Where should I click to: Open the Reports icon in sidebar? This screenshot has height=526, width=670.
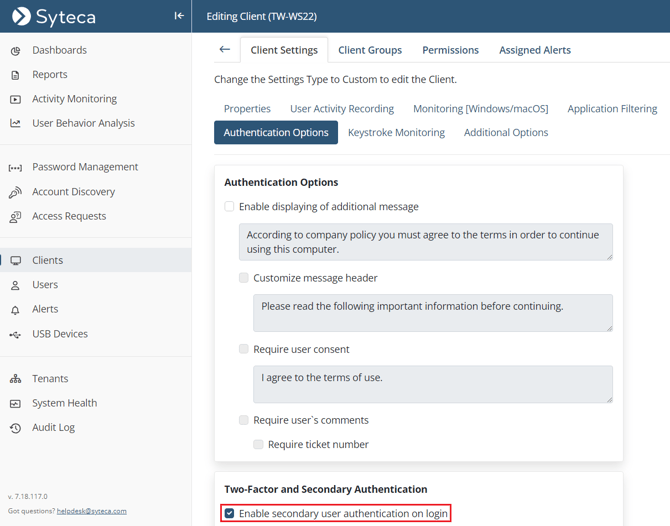[x=15, y=75]
